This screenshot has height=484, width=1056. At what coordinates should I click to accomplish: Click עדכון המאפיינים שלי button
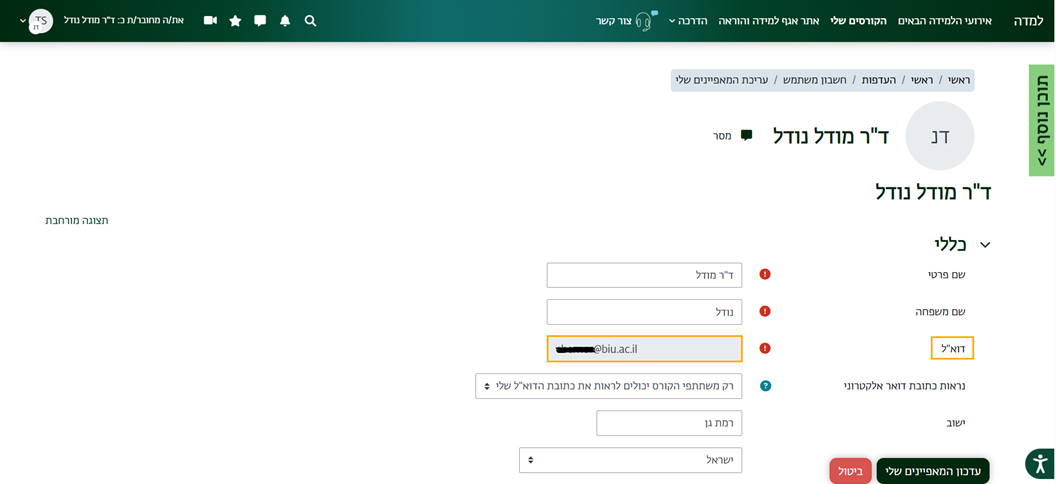tap(932, 471)
